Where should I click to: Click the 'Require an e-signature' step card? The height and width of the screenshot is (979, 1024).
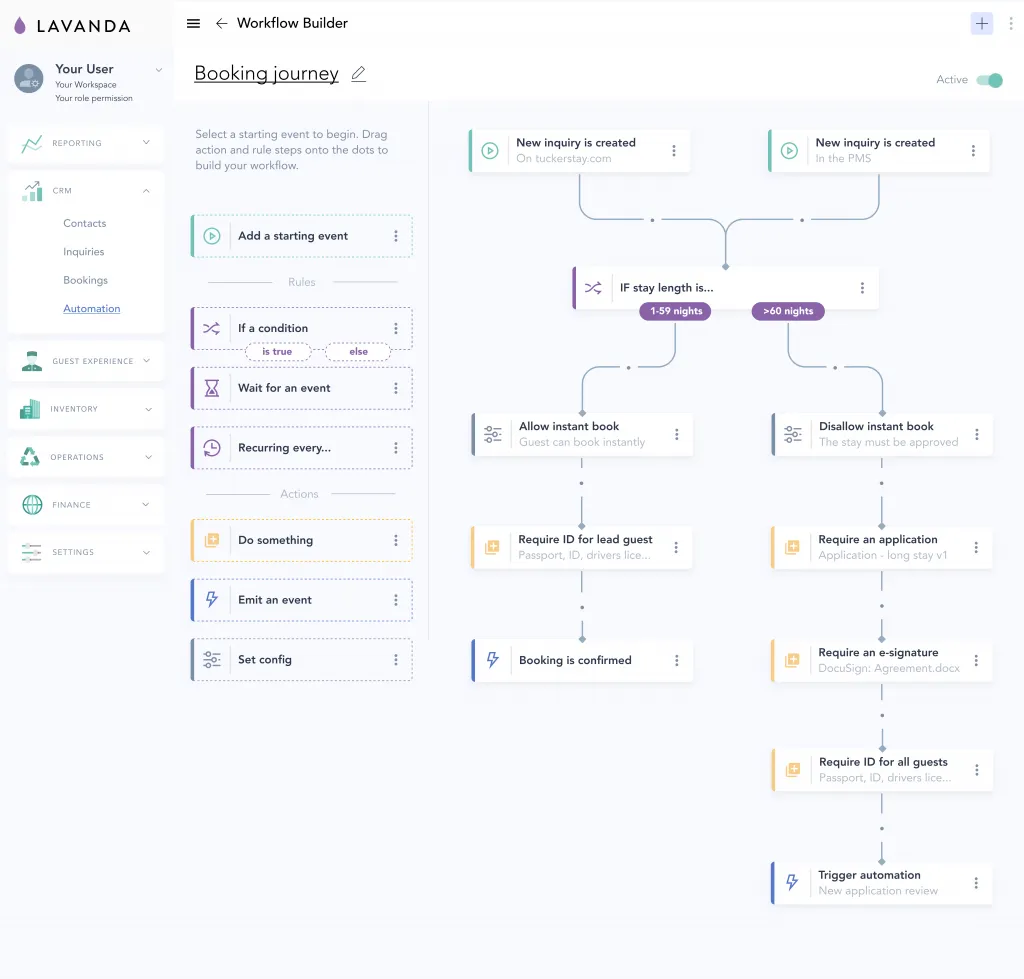878,660
